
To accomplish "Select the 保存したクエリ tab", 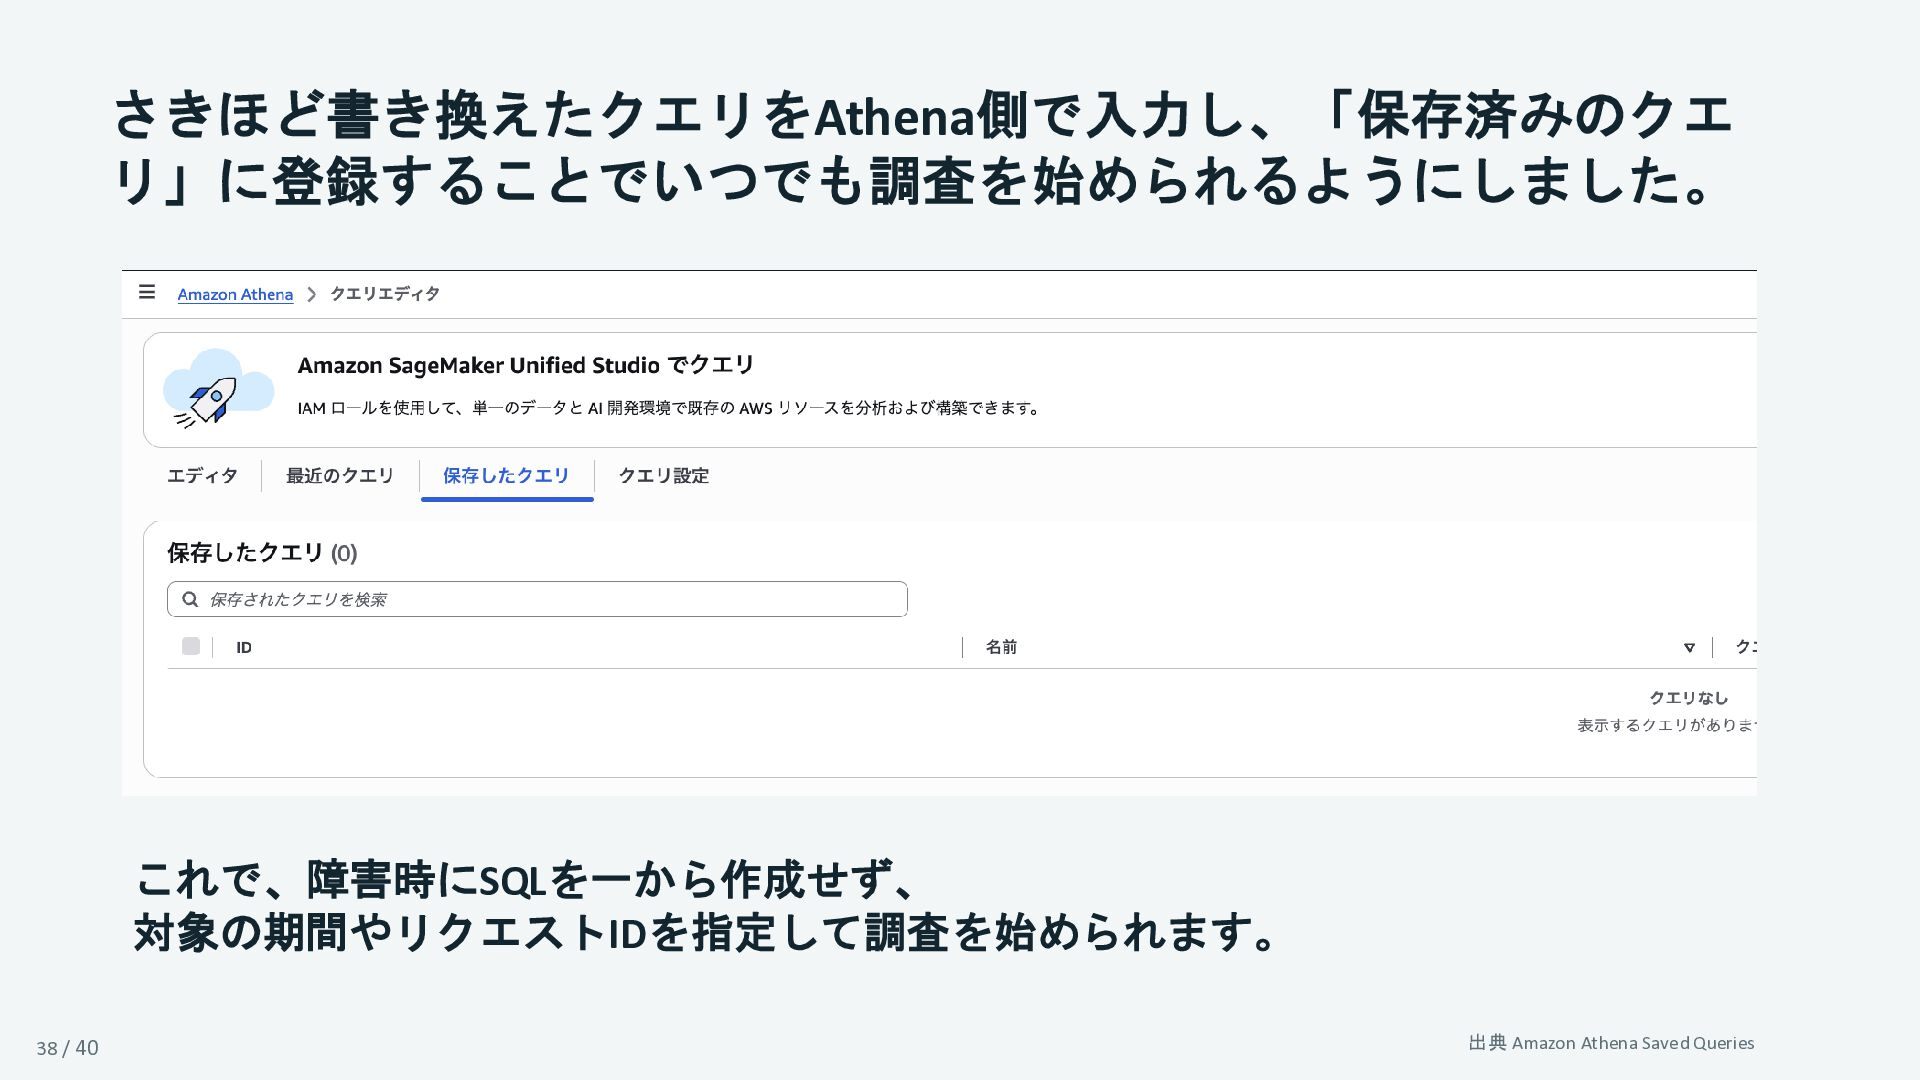I will pos(506,476).
